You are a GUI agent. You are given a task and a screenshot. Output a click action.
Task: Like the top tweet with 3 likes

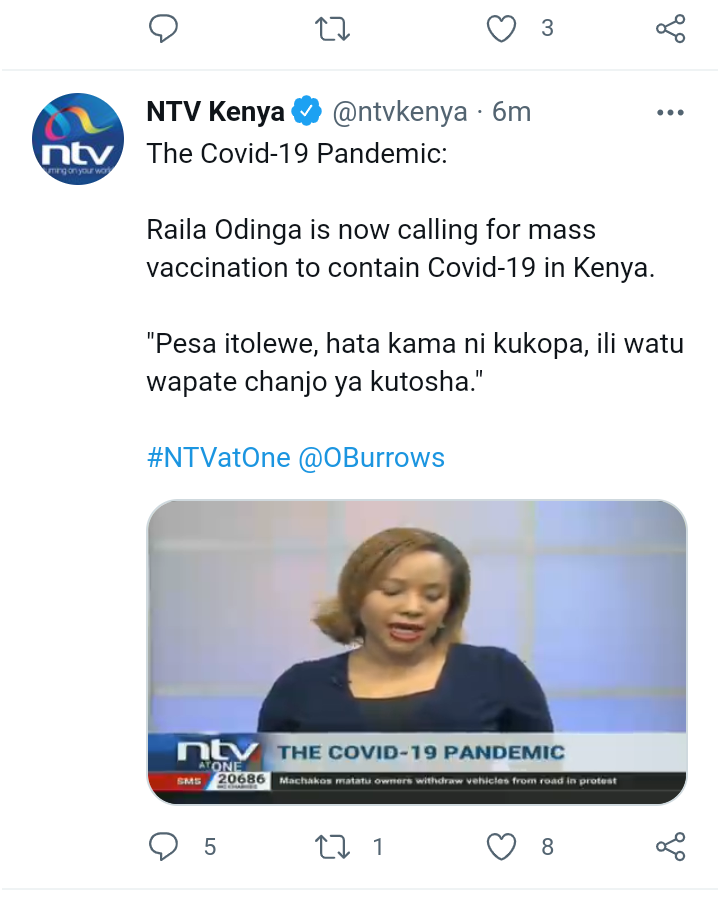(x=501, y=29)
